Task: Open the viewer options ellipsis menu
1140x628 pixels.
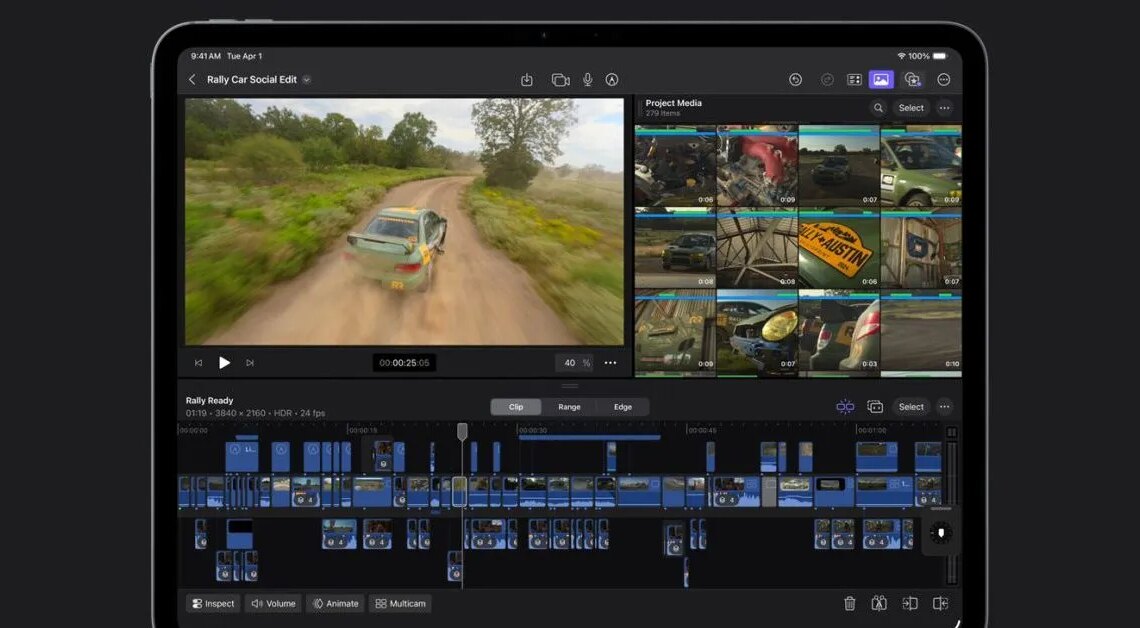Action: click(x=610, y=363)
